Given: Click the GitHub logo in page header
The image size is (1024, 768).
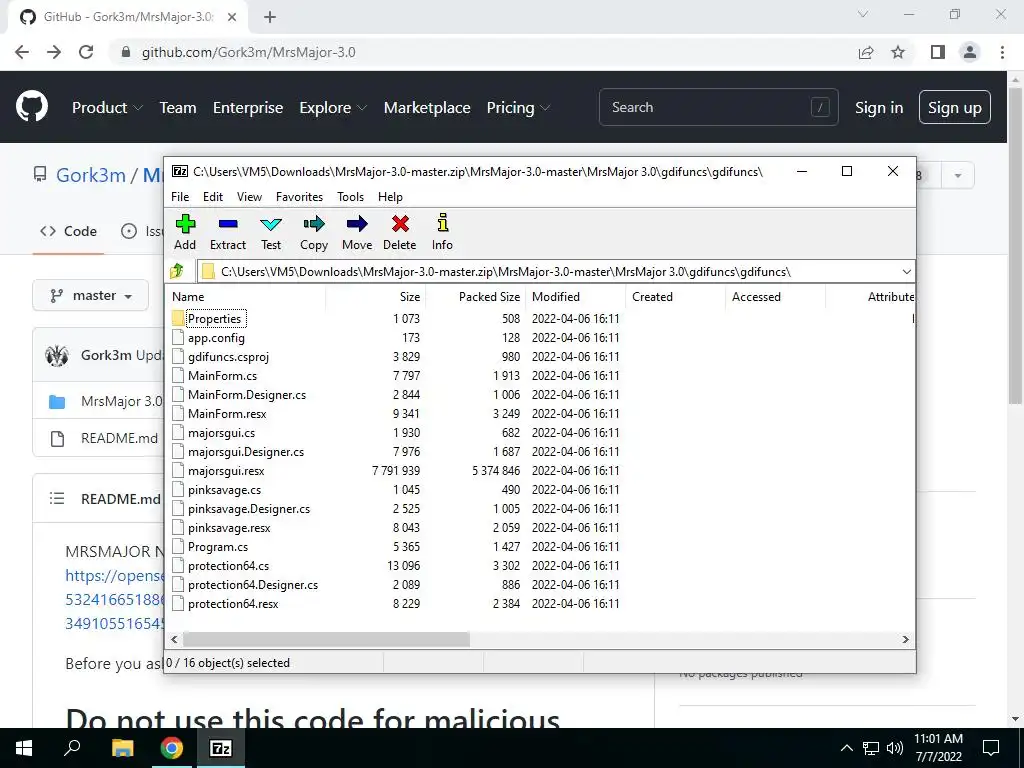Looking at the screenshot, I should tap(32, 107).
